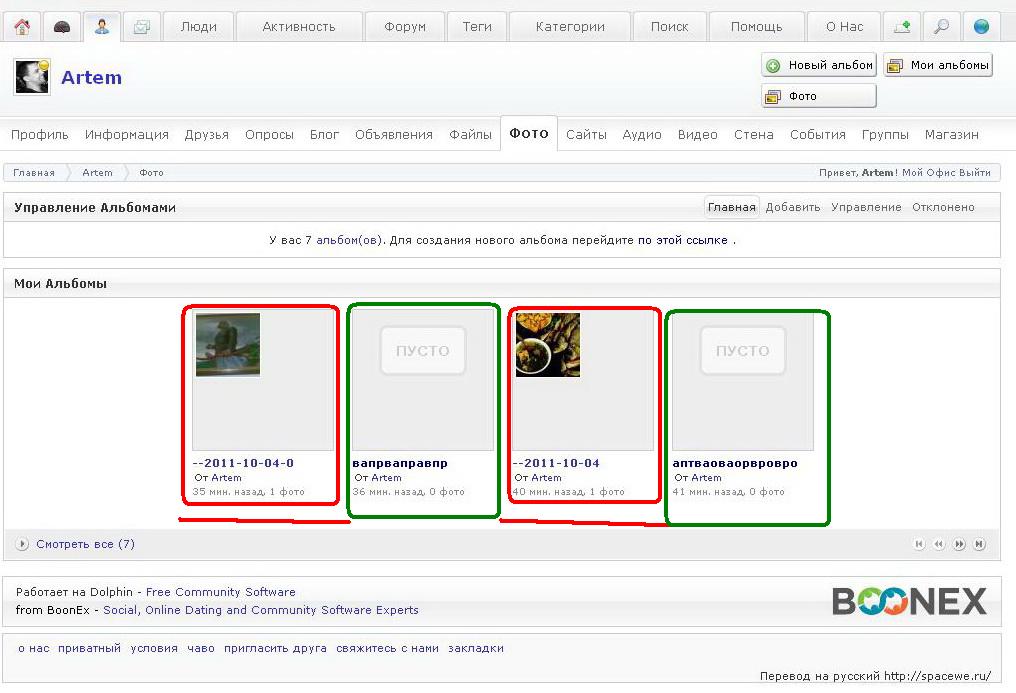The width and height of the screenshot is (1016, 693).
Task: Open the Управление albums tab
Action: coord(866,207)
